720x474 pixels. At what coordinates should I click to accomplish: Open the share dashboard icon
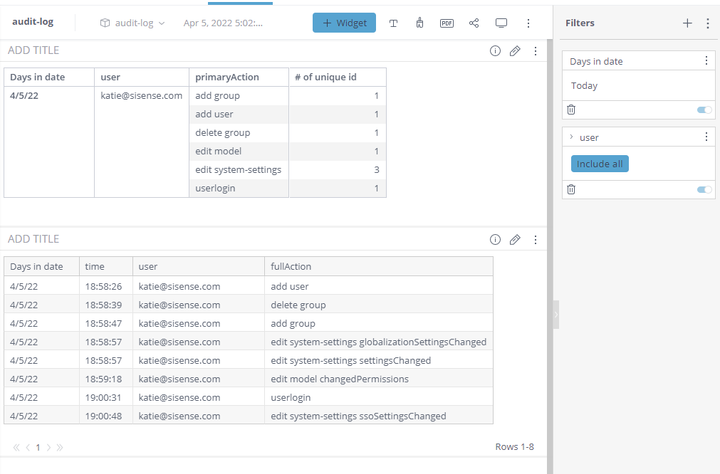point(474,23)
